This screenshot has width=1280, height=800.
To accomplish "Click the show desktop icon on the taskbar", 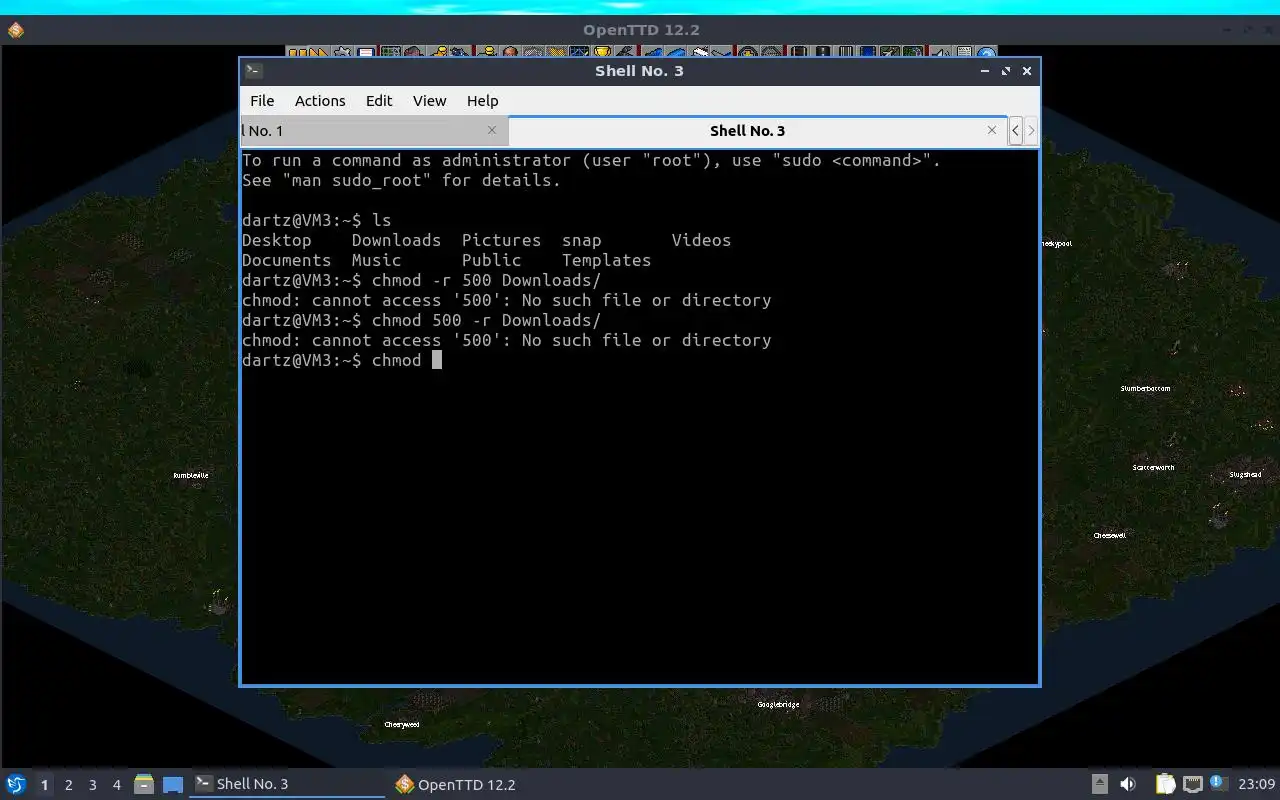I will [x=173, y=785].
